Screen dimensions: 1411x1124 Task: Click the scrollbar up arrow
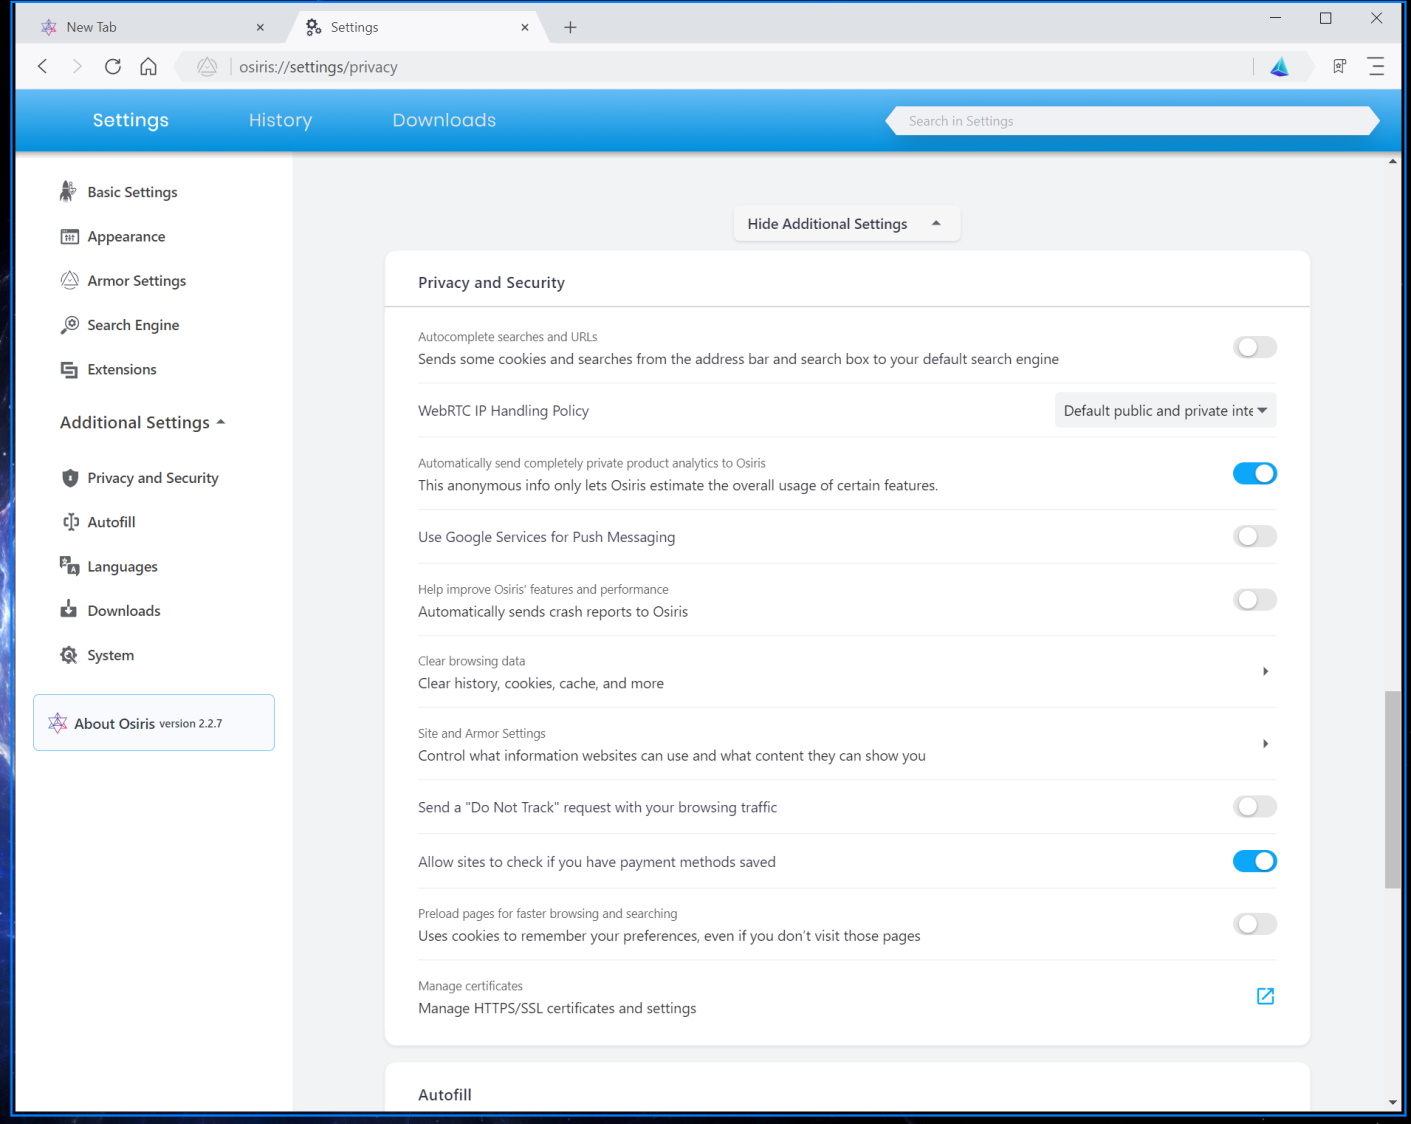coord(1392,161)
